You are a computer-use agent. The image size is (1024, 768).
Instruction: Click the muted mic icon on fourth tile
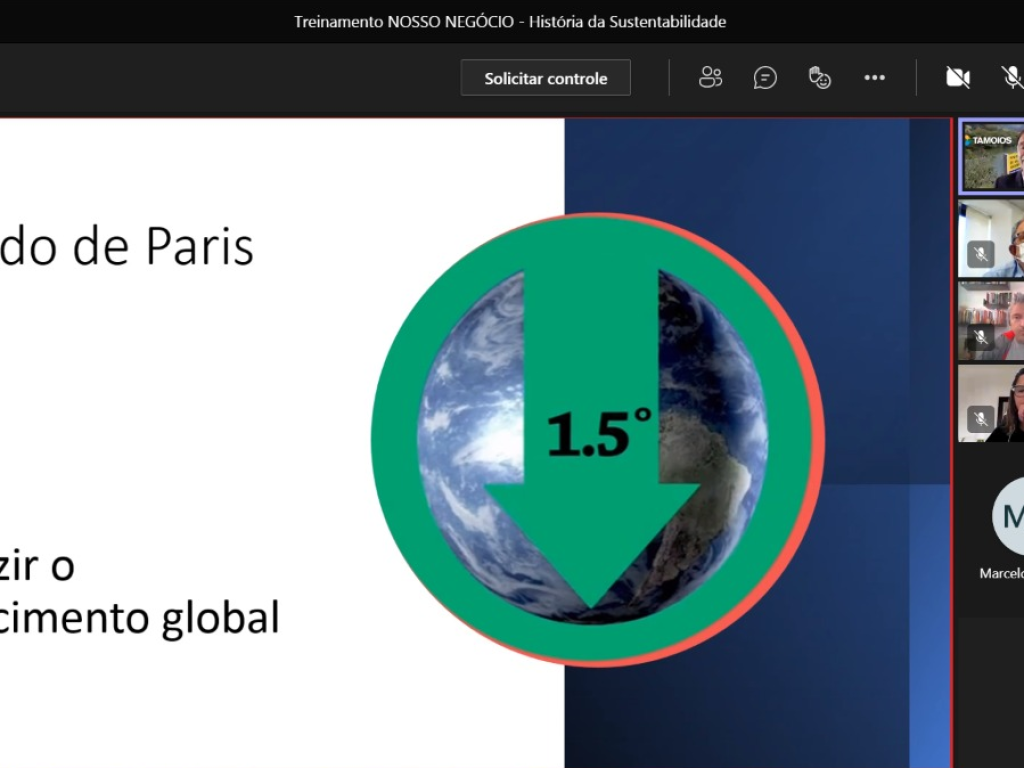[980, 419]
